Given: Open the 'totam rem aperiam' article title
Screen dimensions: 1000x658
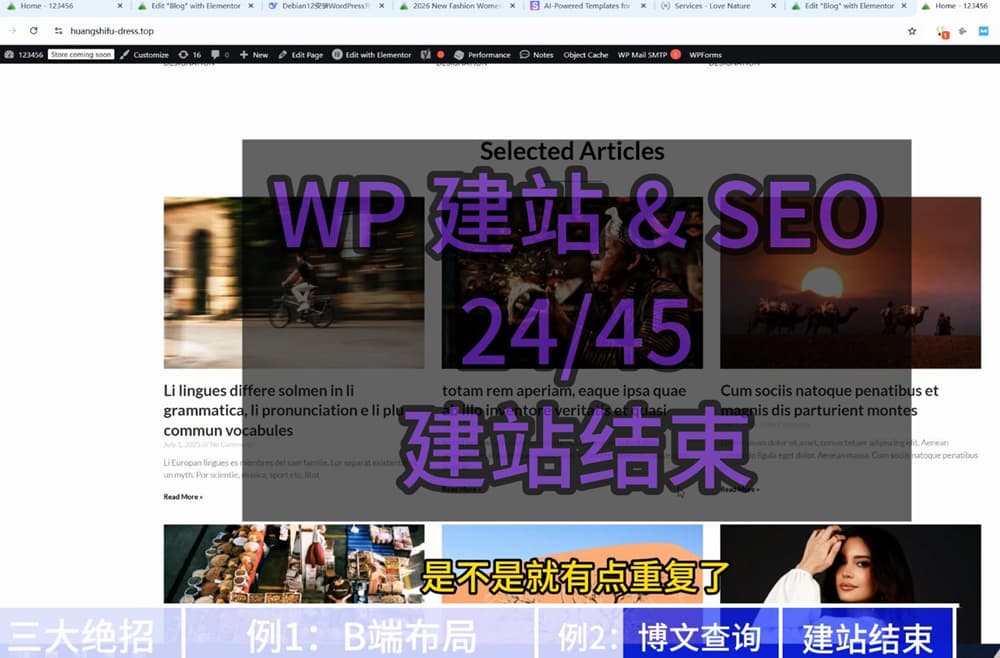Looking at the screenshot, I should point(564,400).
